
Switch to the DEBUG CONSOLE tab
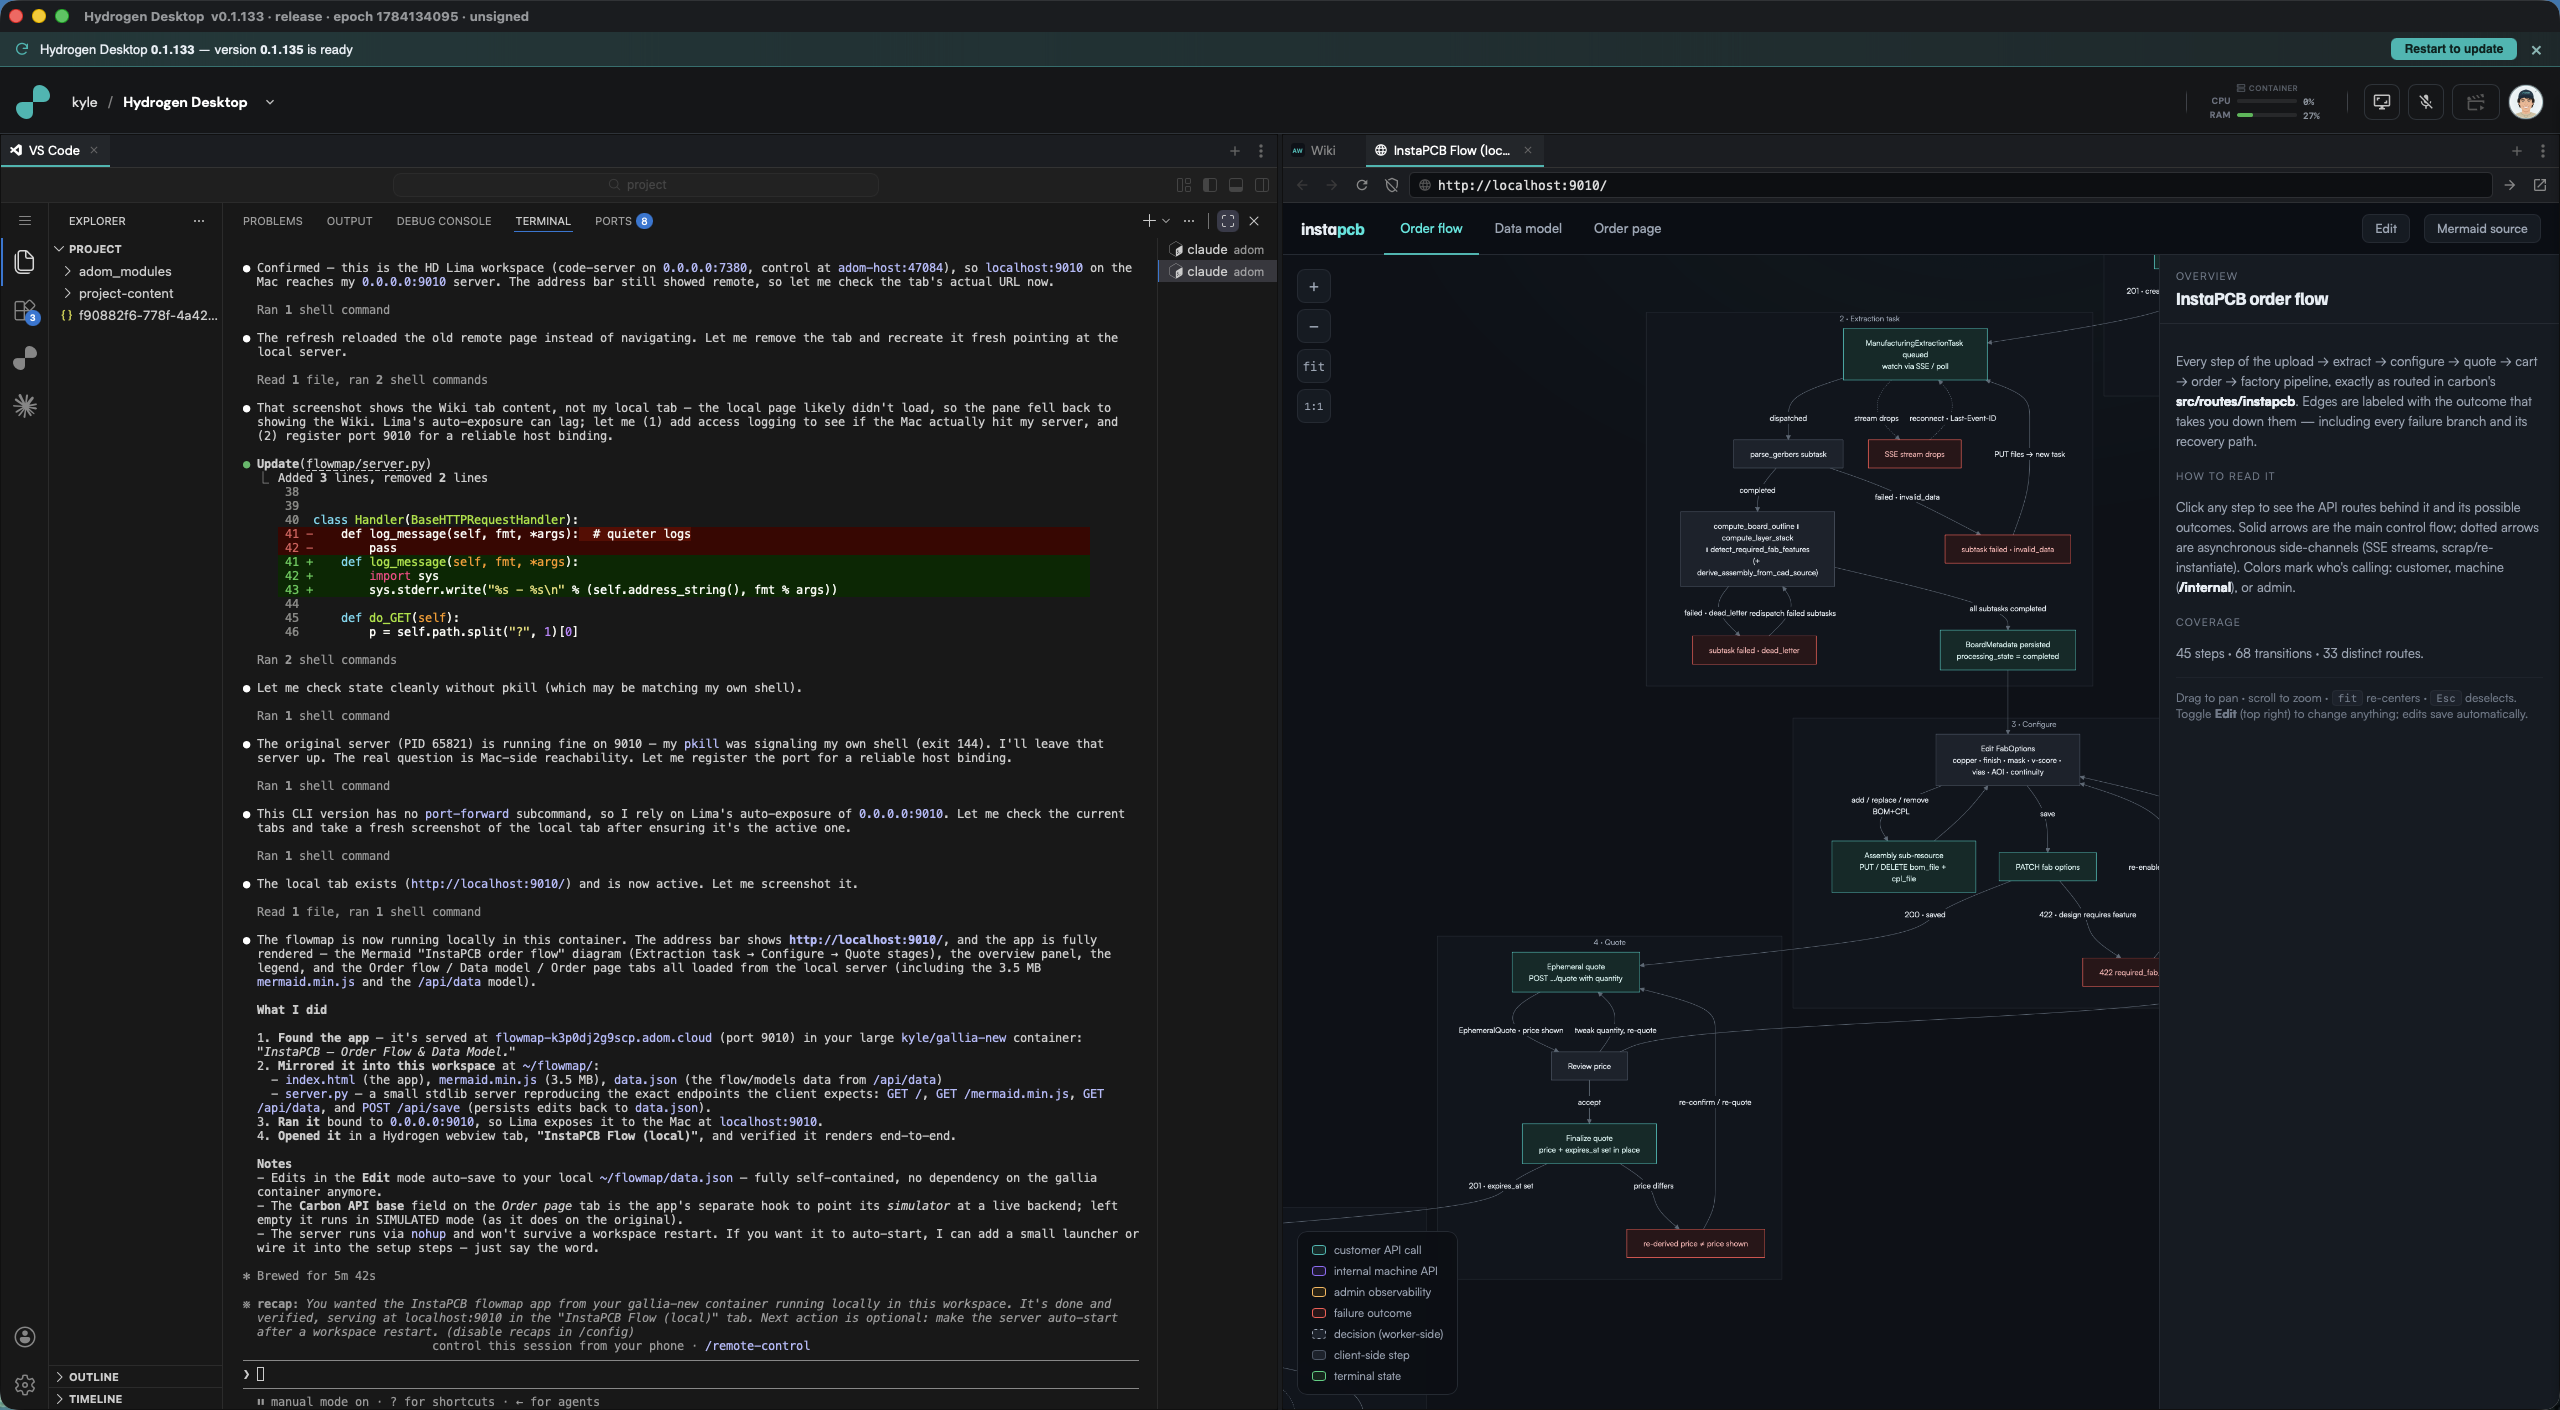click(x=444, y=221)
